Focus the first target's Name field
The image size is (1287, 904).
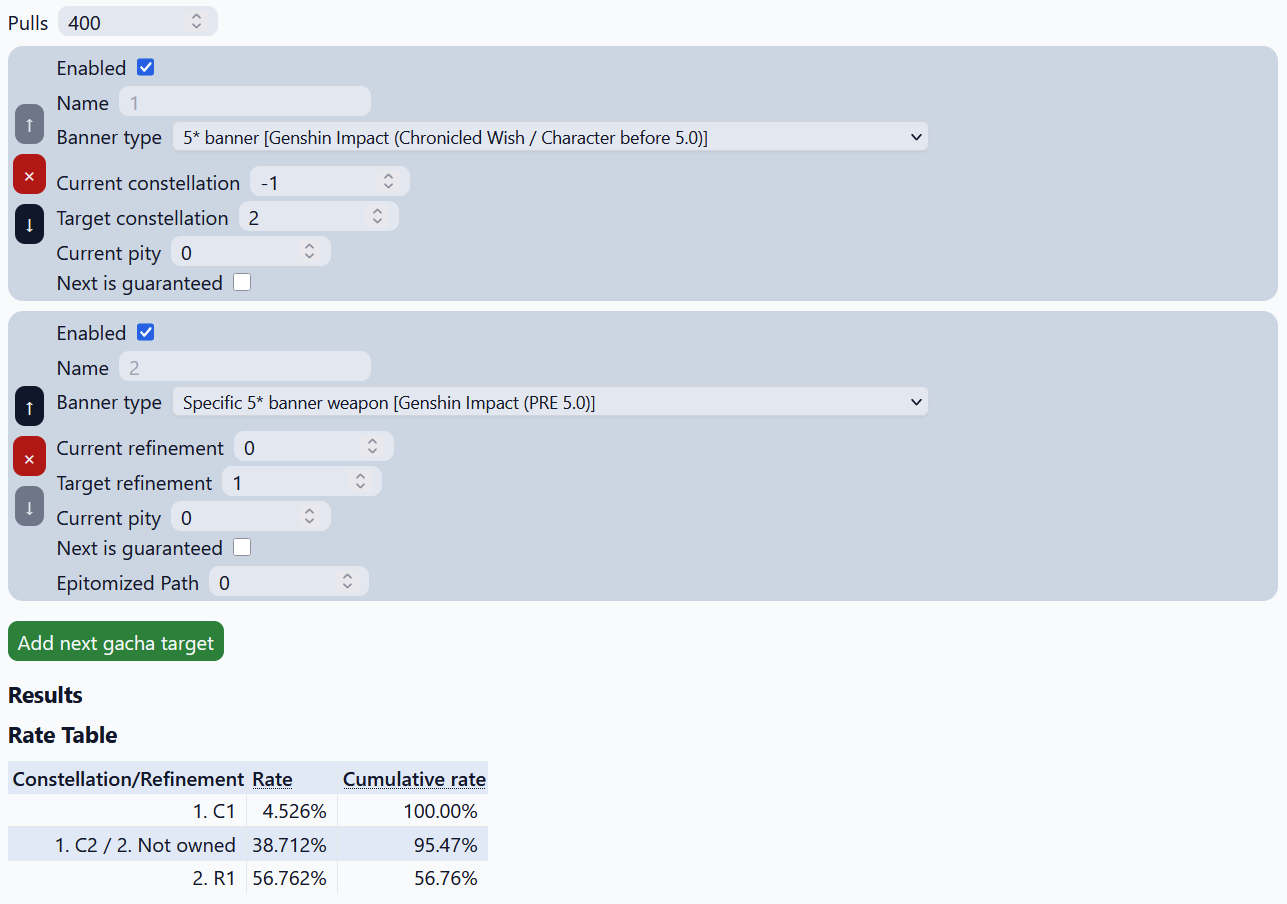click(x=245, y=102)
